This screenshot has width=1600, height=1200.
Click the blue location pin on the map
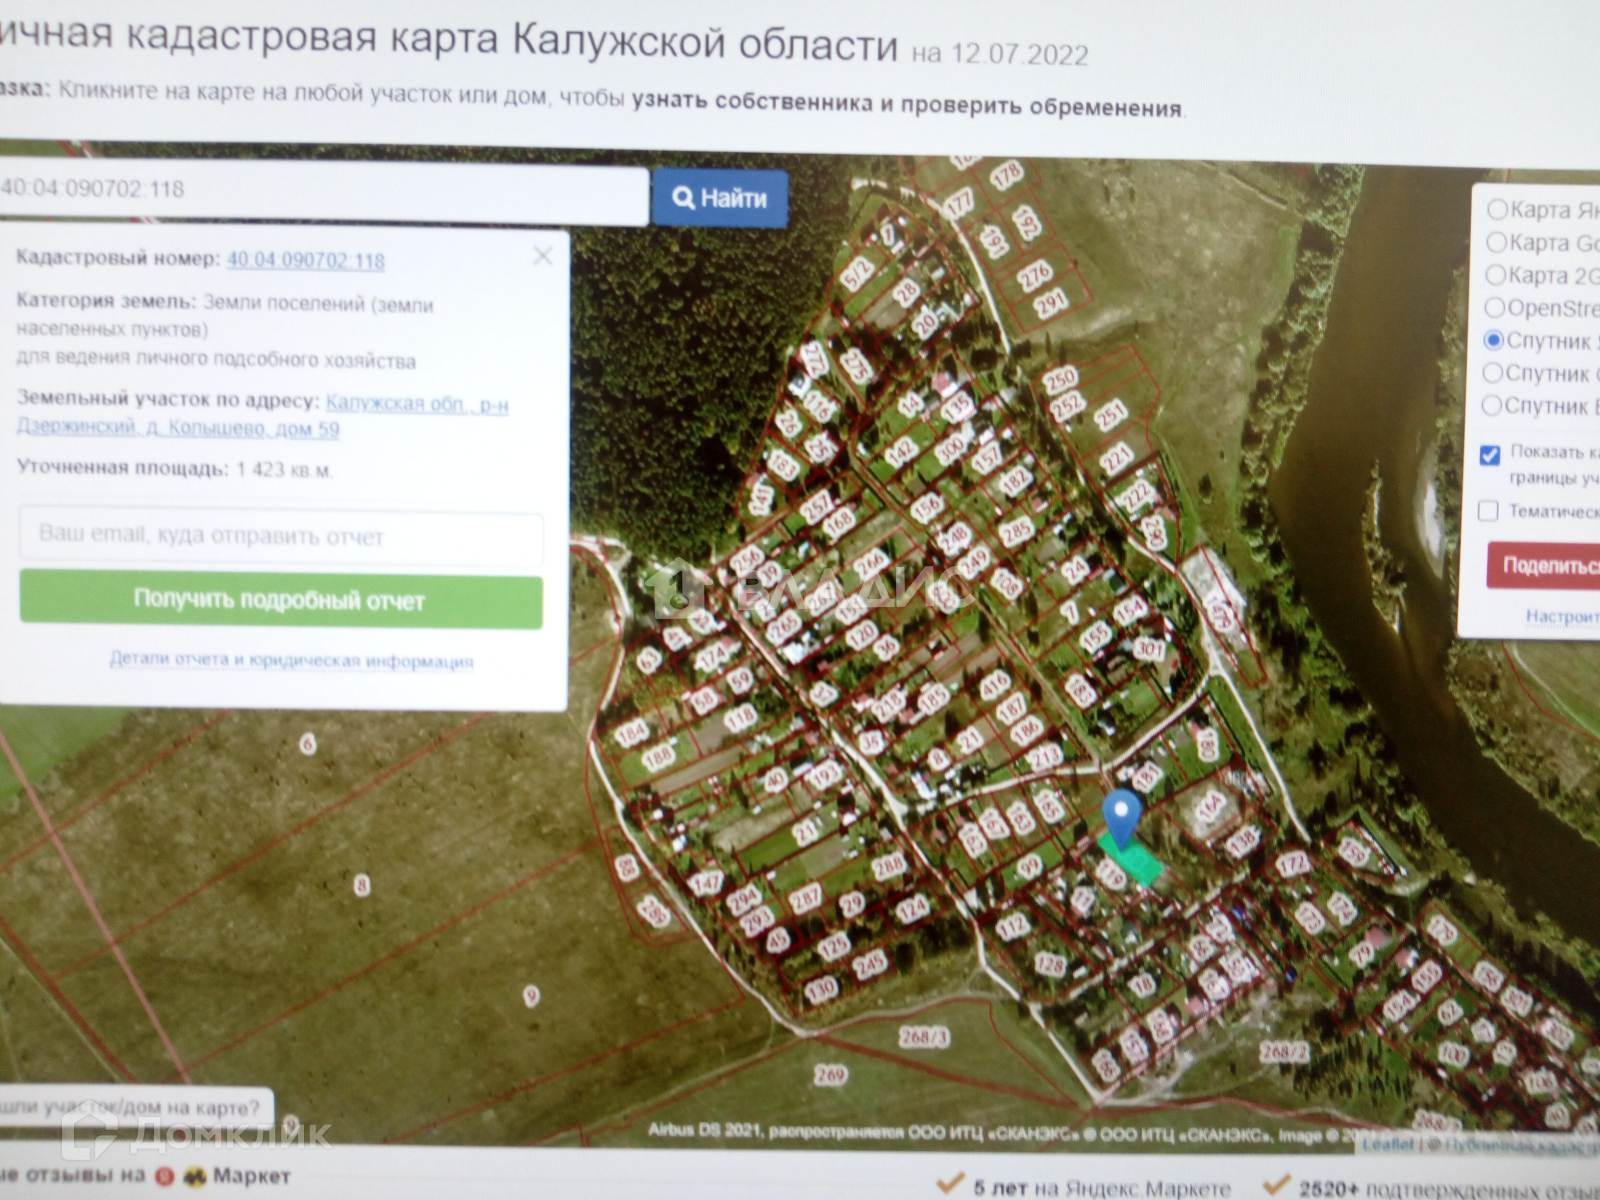1122,818
